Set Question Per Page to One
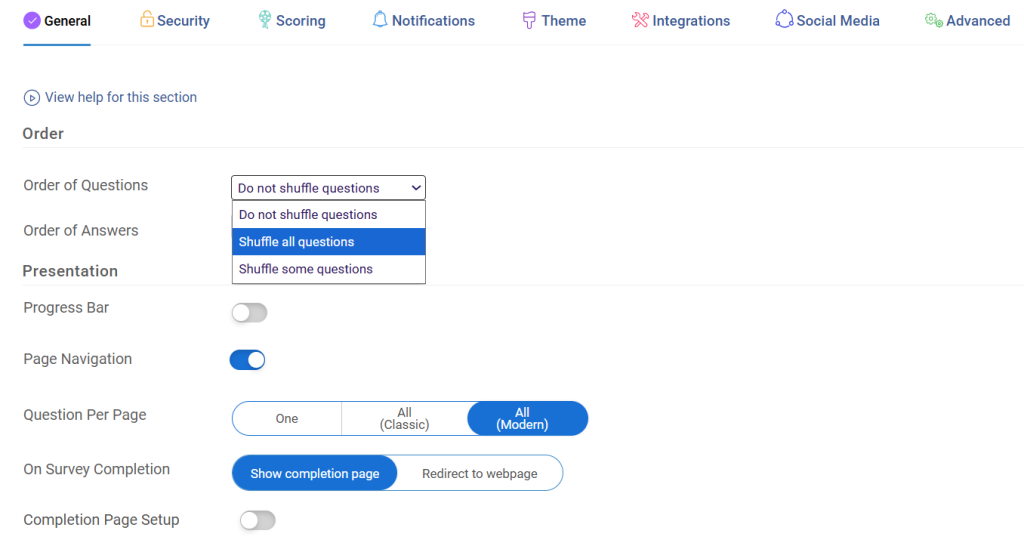The height and width of the screenshot is (546, 1024). (x=287, y=419)
